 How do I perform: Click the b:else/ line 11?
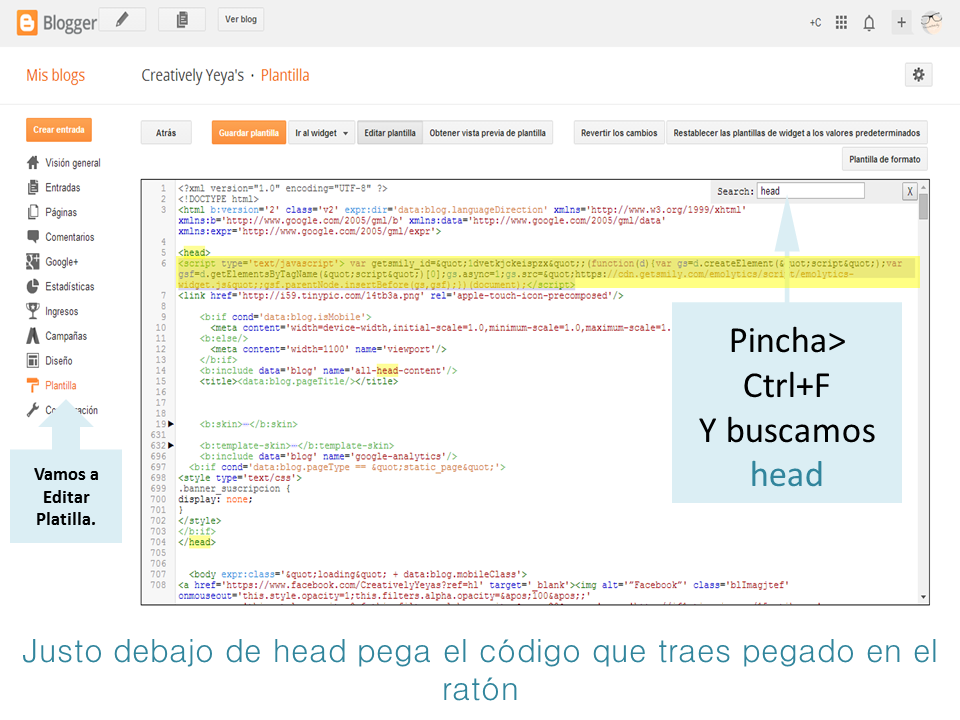click(x=223, y=338)
